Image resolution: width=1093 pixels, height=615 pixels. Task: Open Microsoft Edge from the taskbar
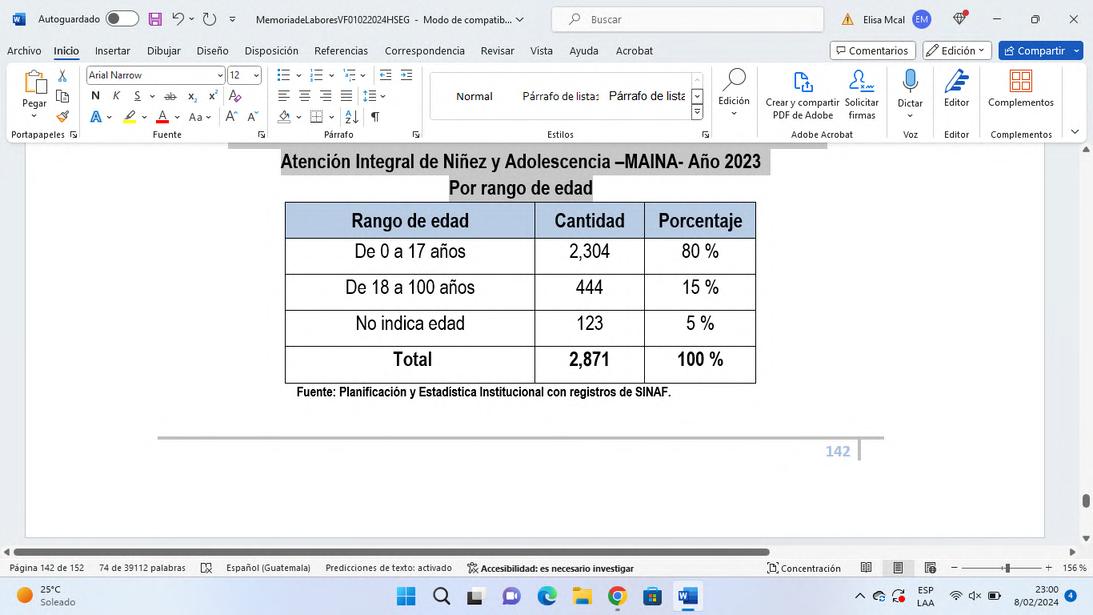547,596
